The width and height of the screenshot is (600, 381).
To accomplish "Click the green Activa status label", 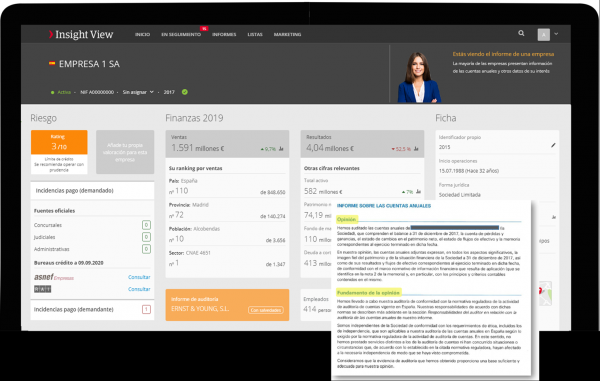I will point(64,92).
